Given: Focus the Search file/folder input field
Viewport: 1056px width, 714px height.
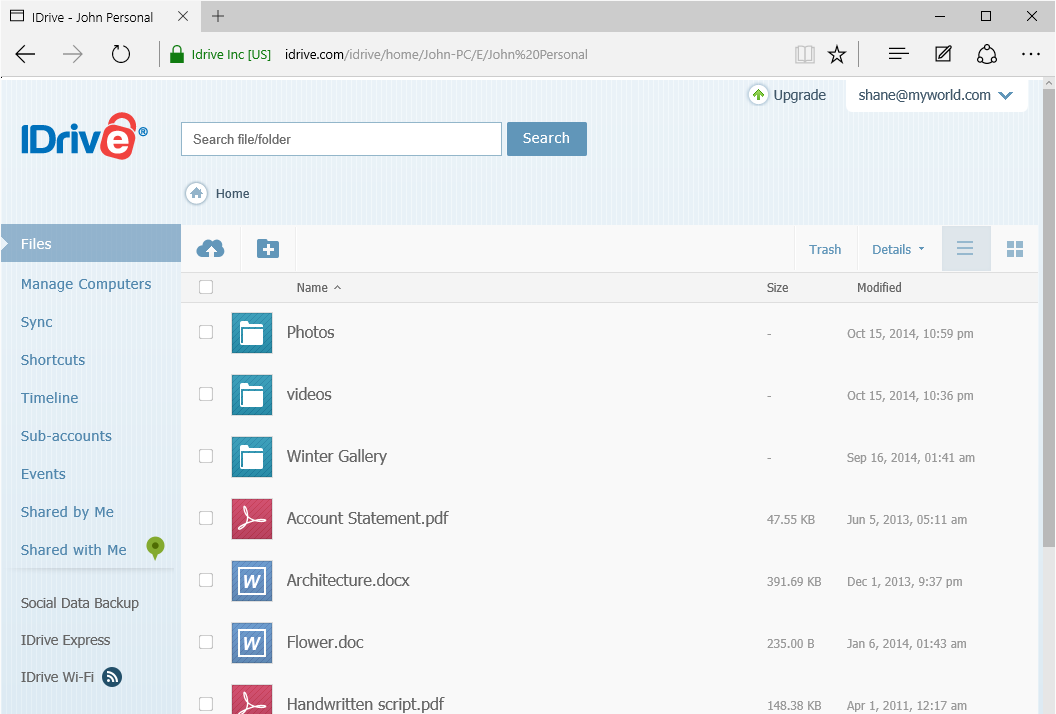Looking at the screenshot, I should 341,139.
